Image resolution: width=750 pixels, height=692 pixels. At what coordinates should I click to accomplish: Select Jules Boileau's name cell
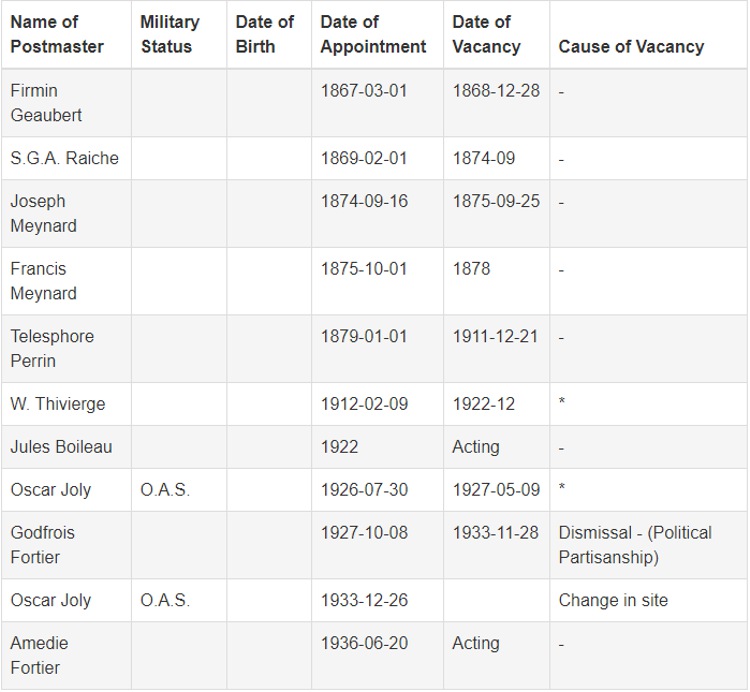coord(61,447)
